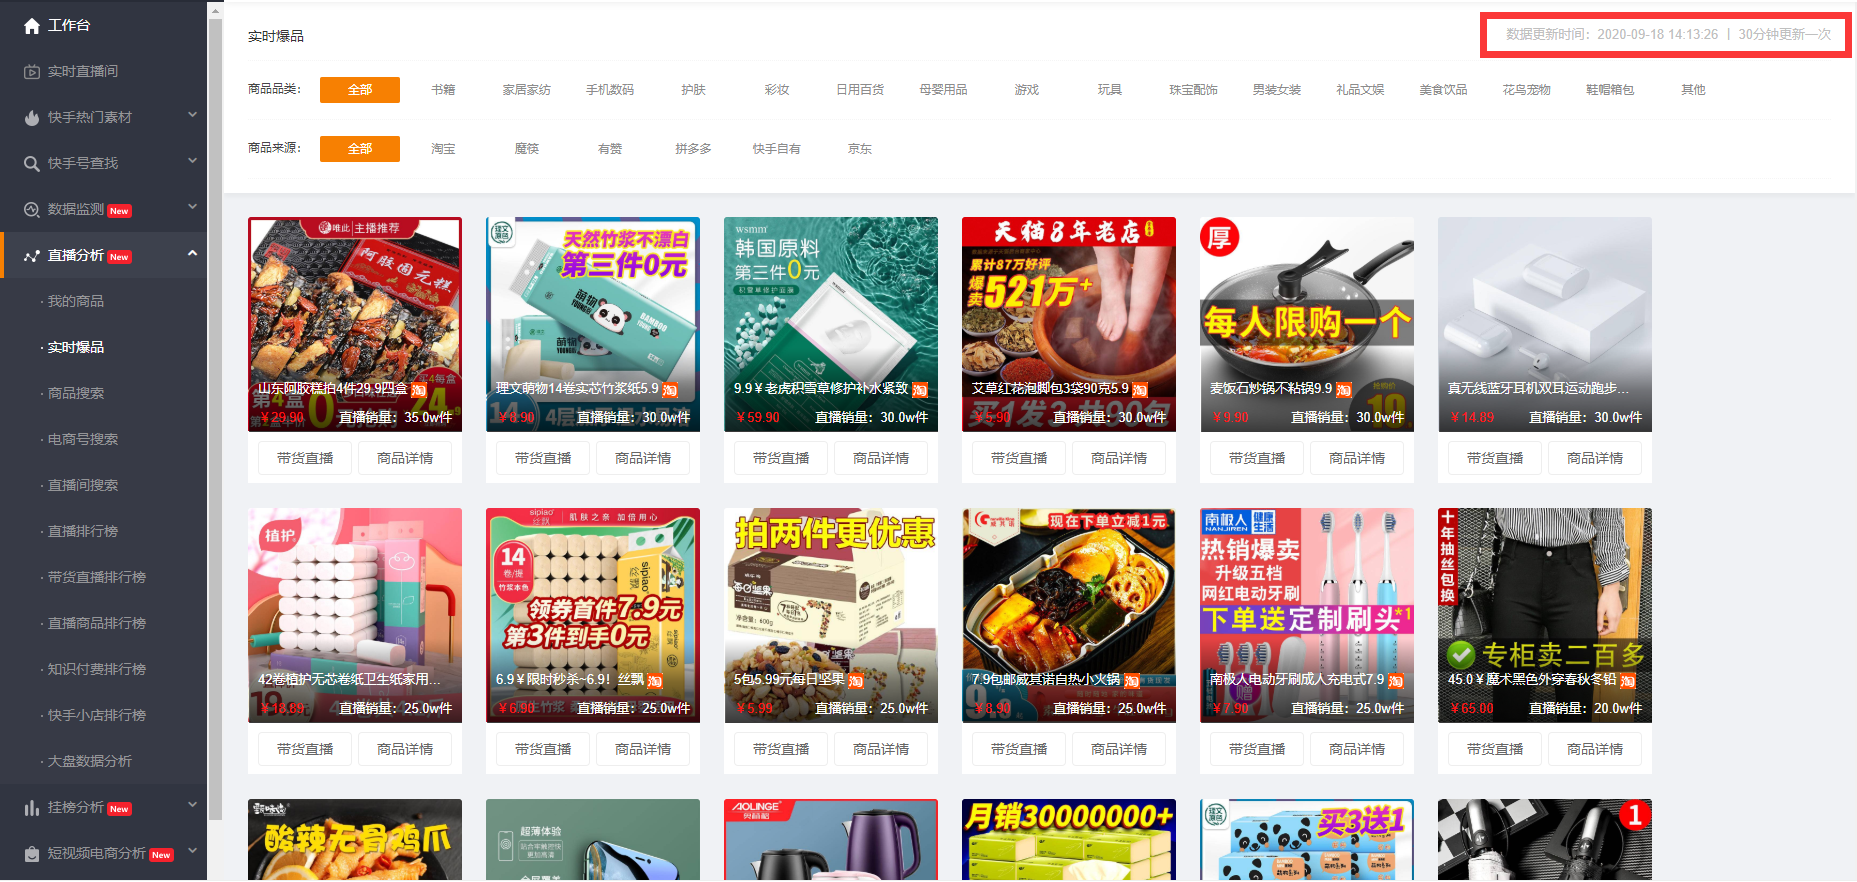Open 商品搜索 in sidebar

tap(76, 394)
